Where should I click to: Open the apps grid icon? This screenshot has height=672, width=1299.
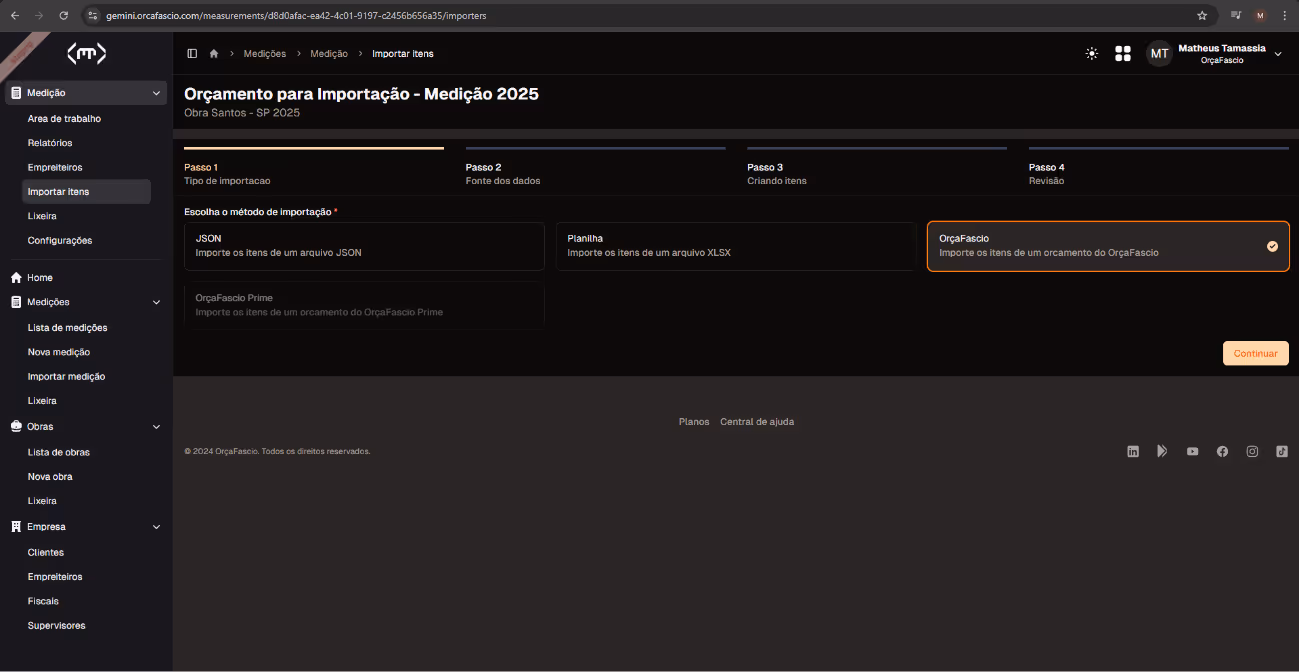tap(1122, 53)
